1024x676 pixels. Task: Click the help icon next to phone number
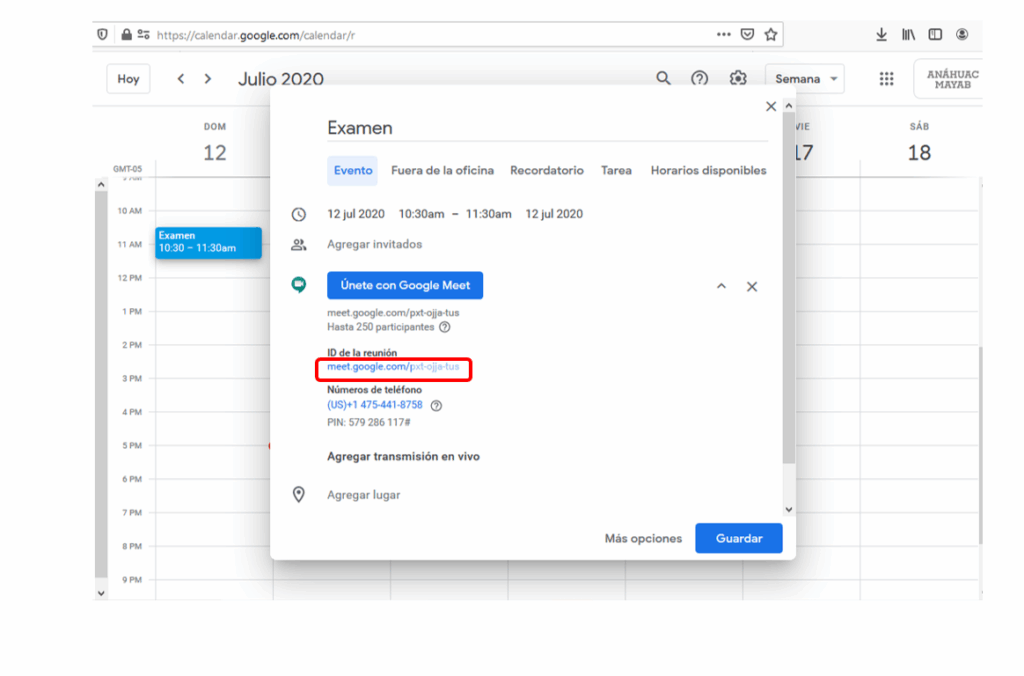pos(436,405)
